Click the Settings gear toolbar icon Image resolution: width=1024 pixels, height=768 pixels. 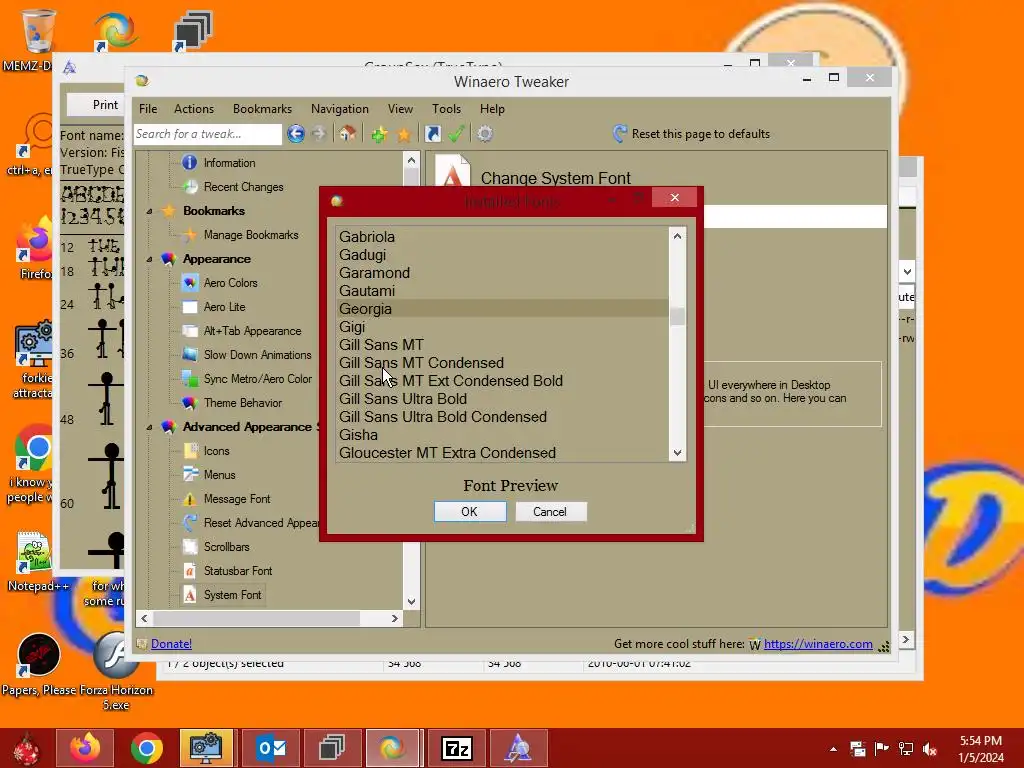(485, 134)
